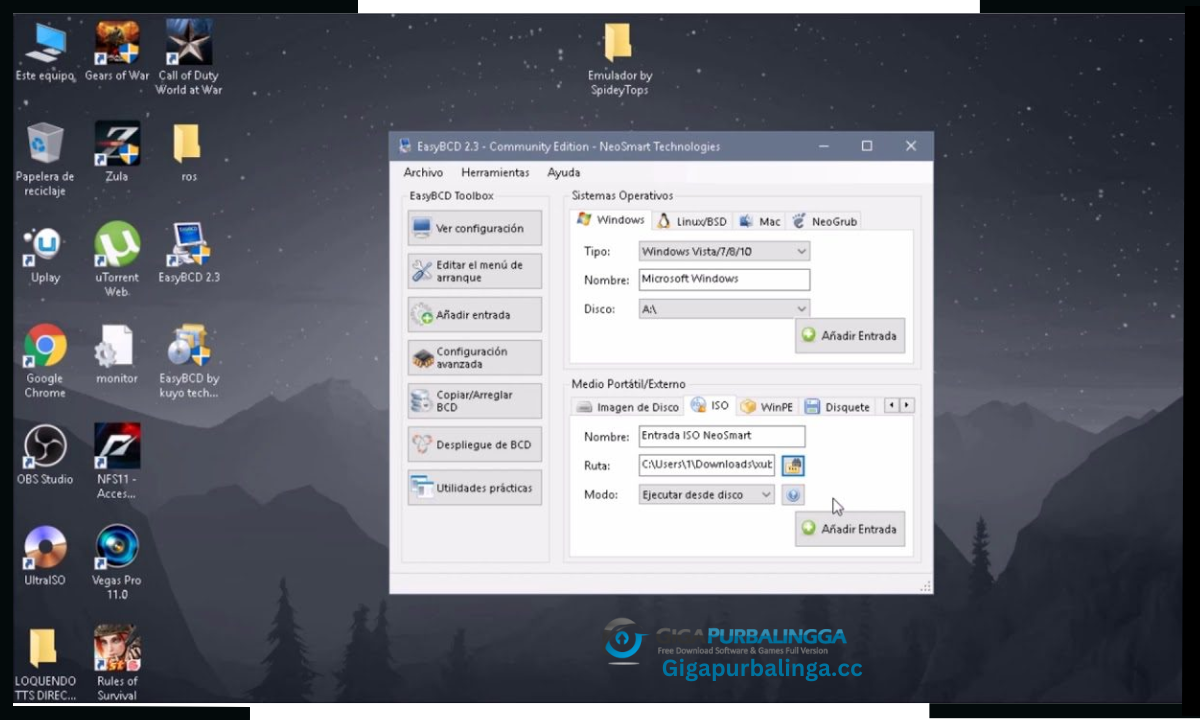Switch to the NeoGrub tab

824,221
